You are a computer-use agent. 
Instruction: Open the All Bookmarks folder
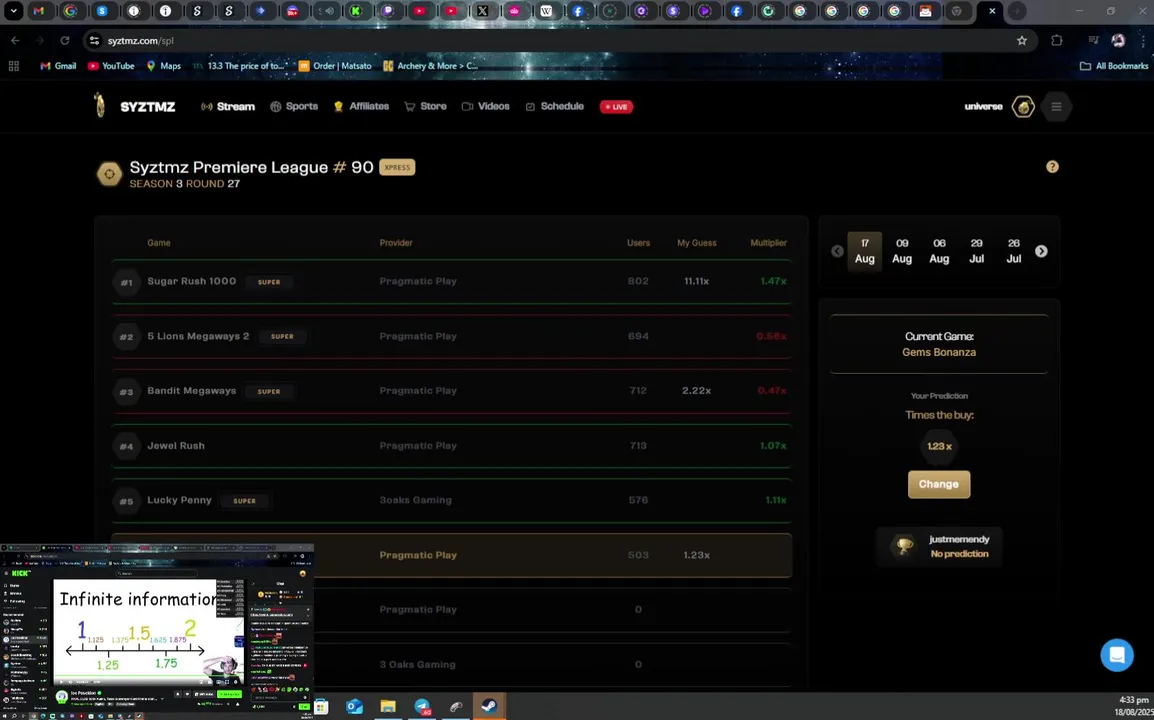coord(1114,66)
